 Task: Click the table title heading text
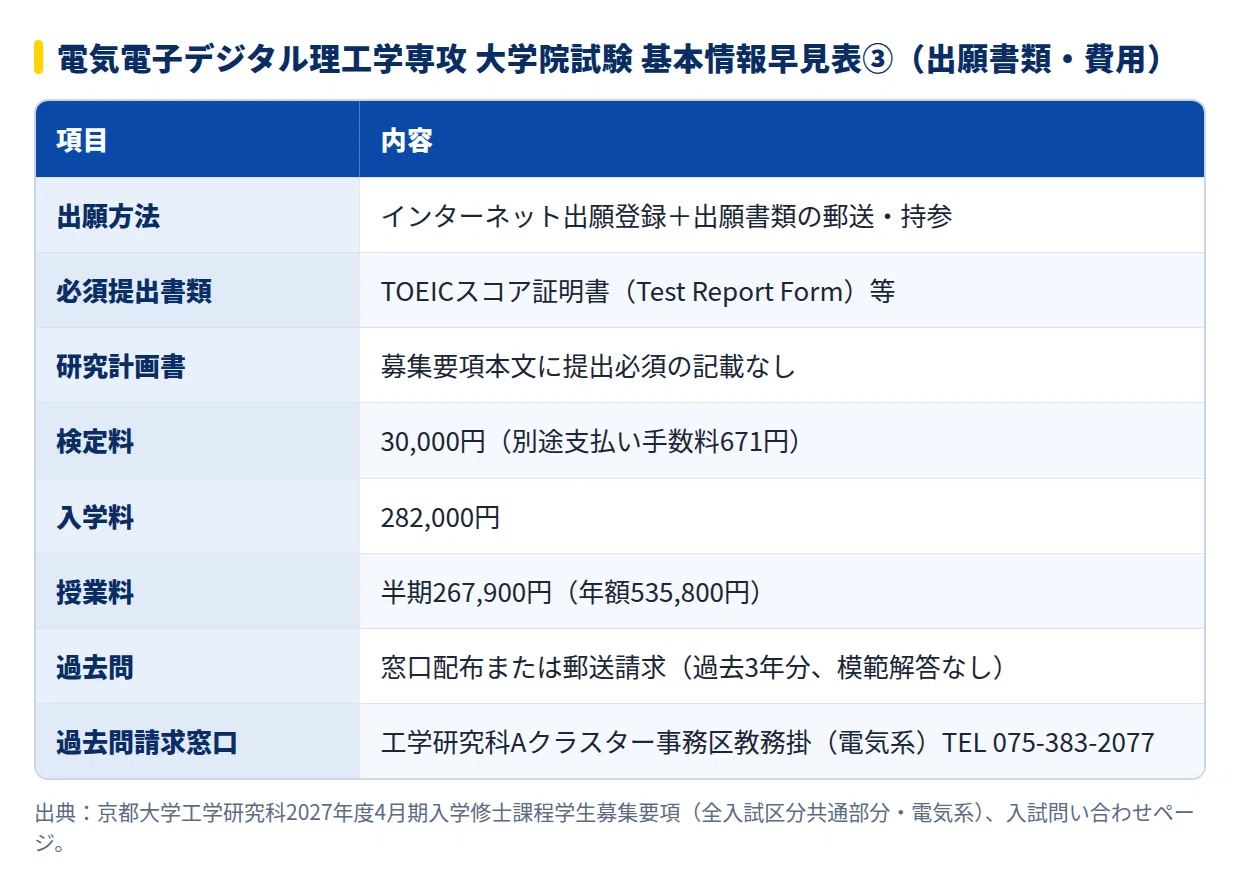click(611, 59)
